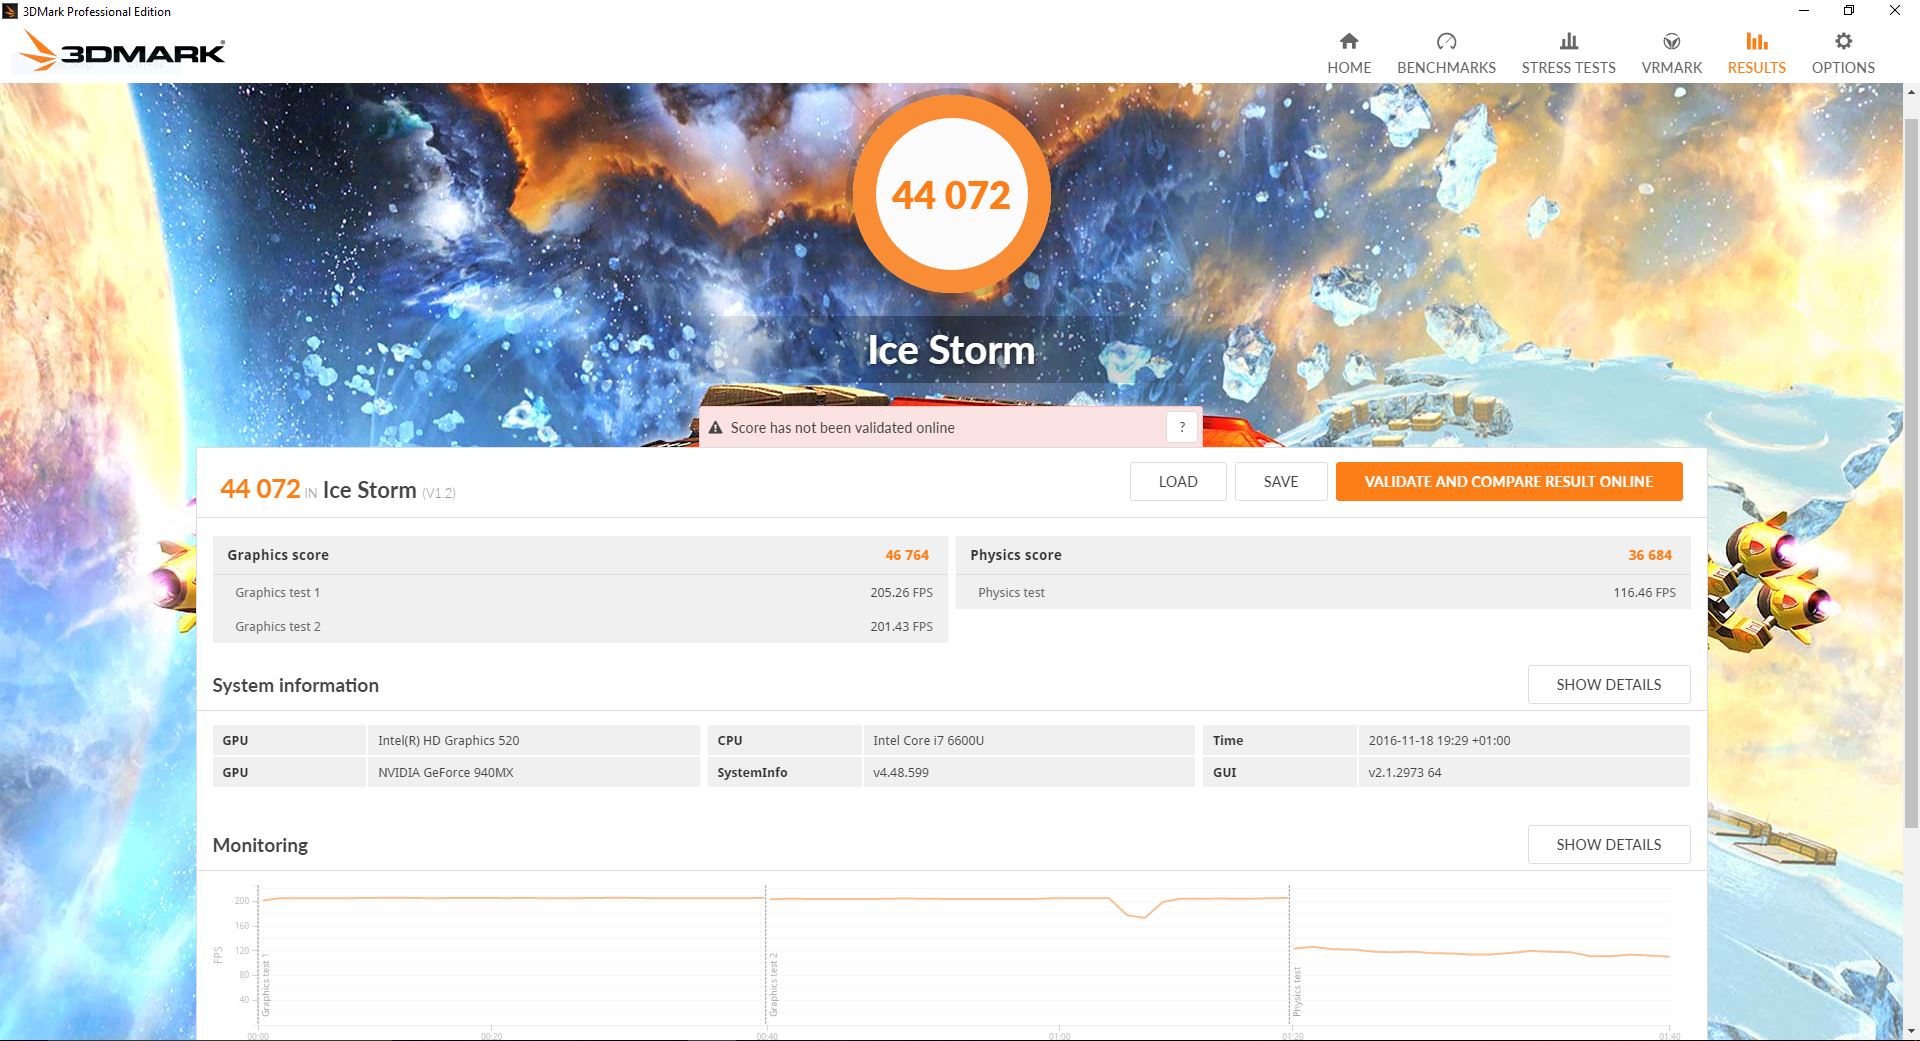Open the VRMARK tab label
1920x1041 pixels.
(1671, 68)
